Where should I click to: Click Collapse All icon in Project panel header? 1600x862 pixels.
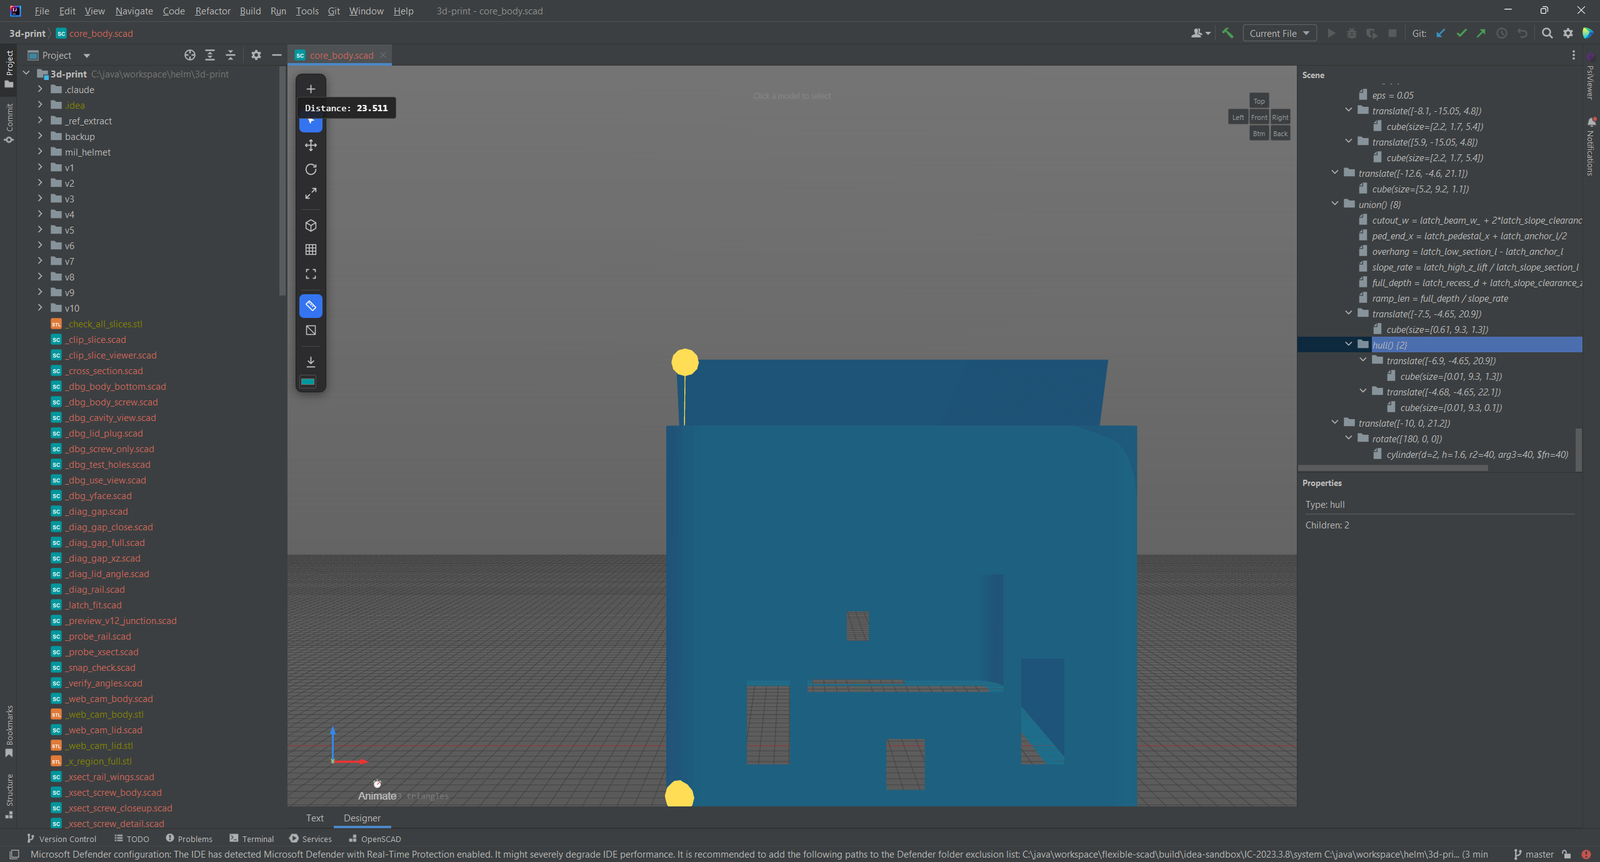pyautogui.click(x=230, y=55)
